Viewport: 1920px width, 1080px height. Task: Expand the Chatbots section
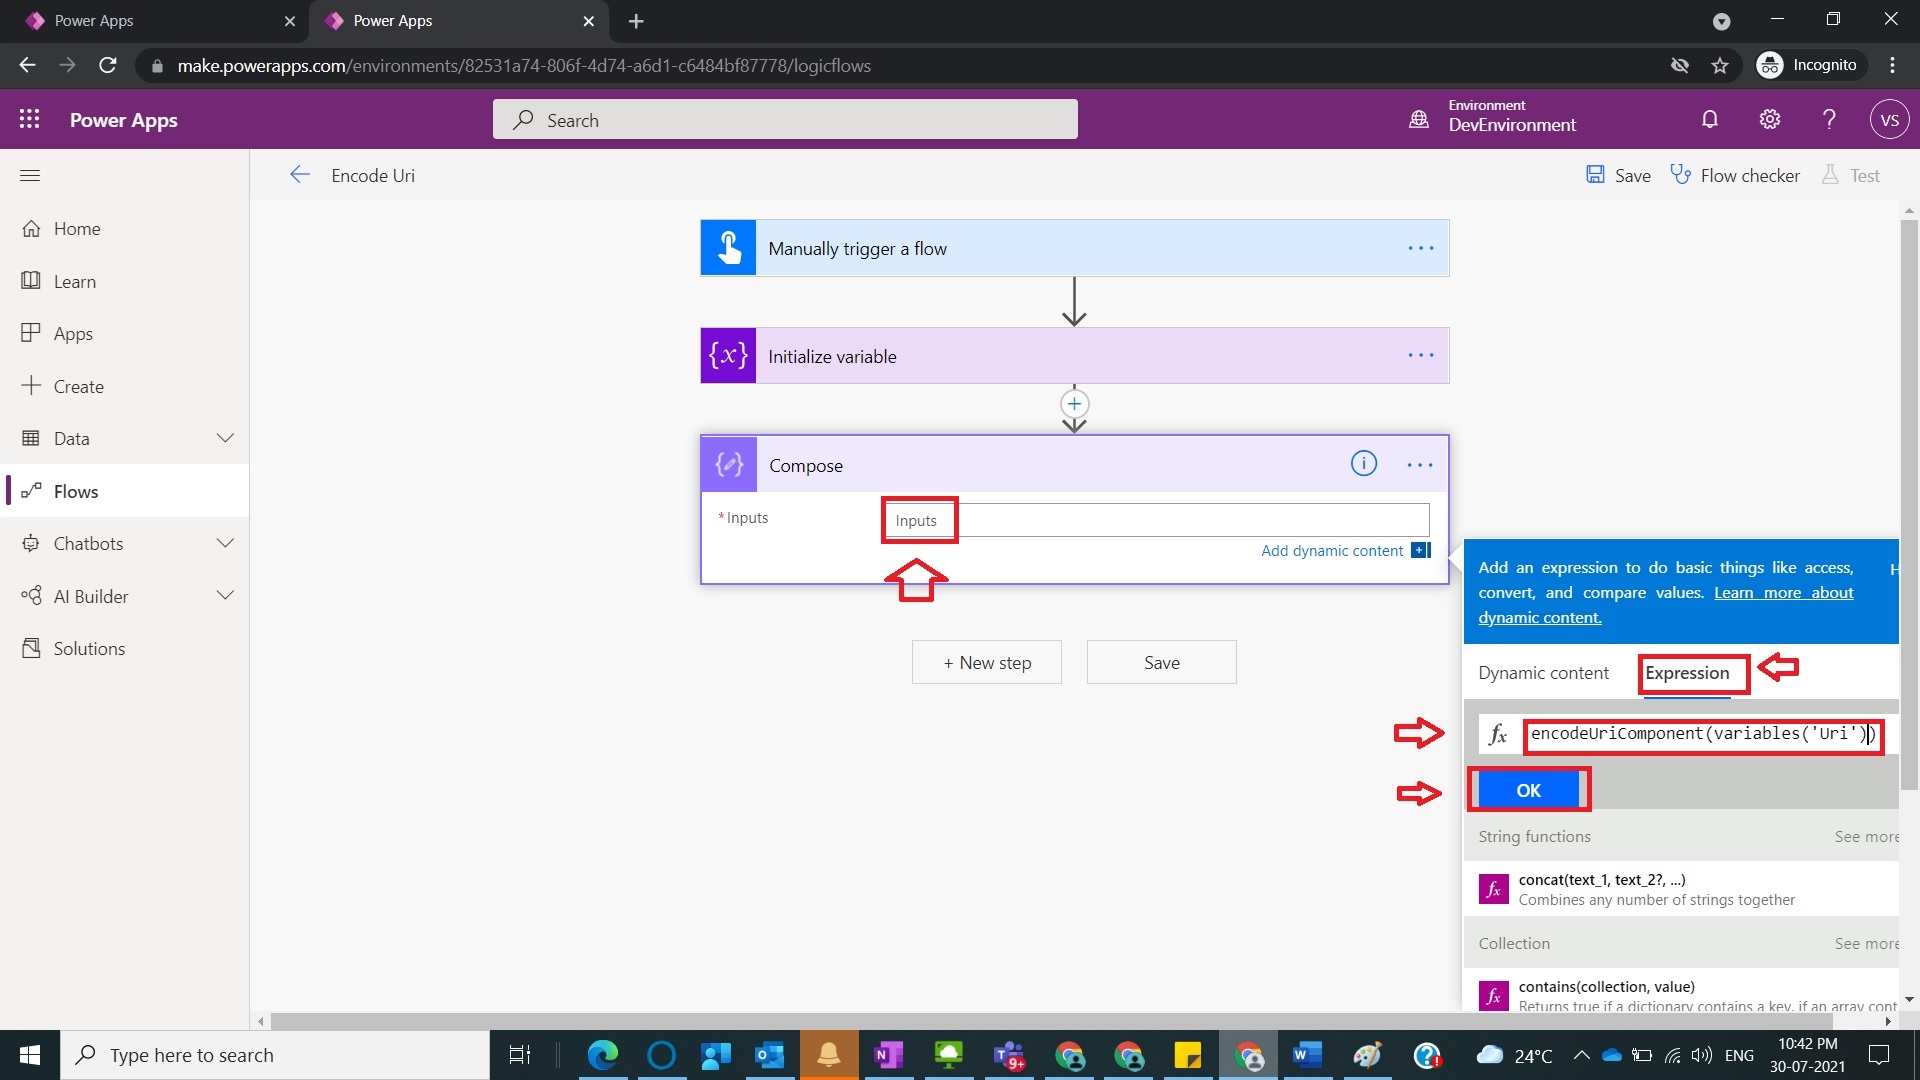click(226, 543)
